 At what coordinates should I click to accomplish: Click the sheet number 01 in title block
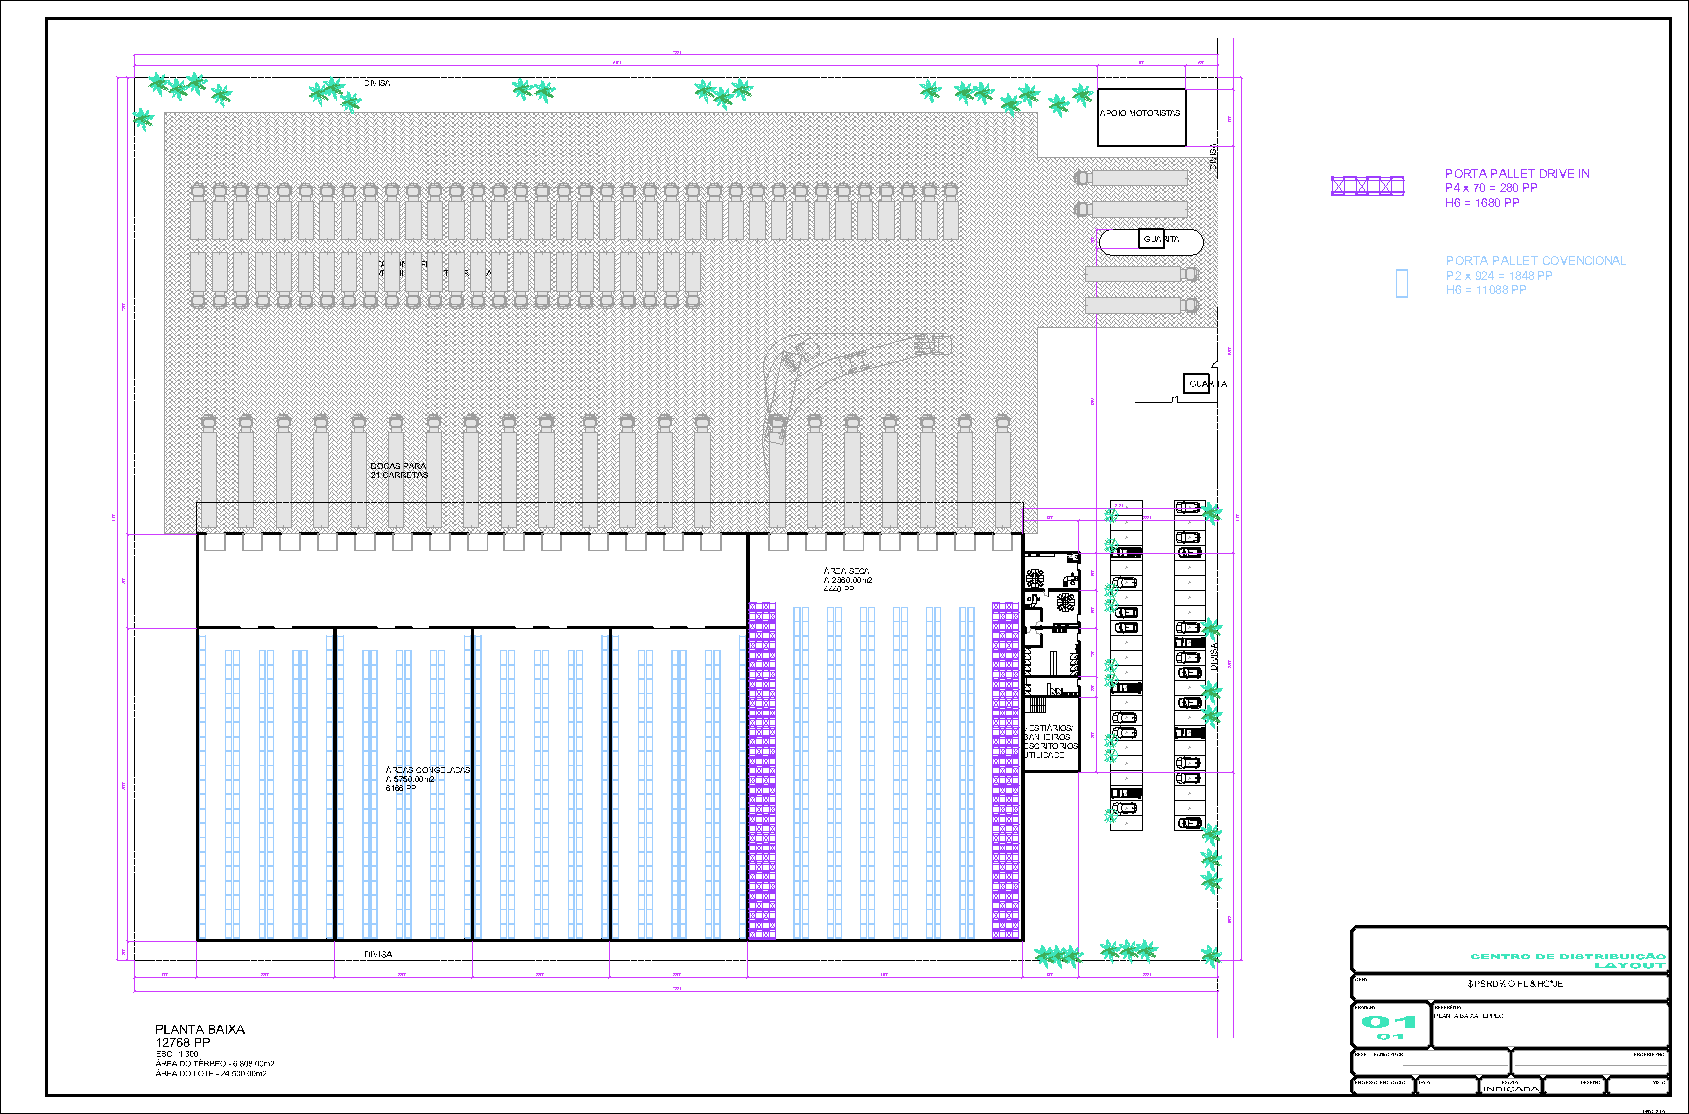coord(1389,1022)
